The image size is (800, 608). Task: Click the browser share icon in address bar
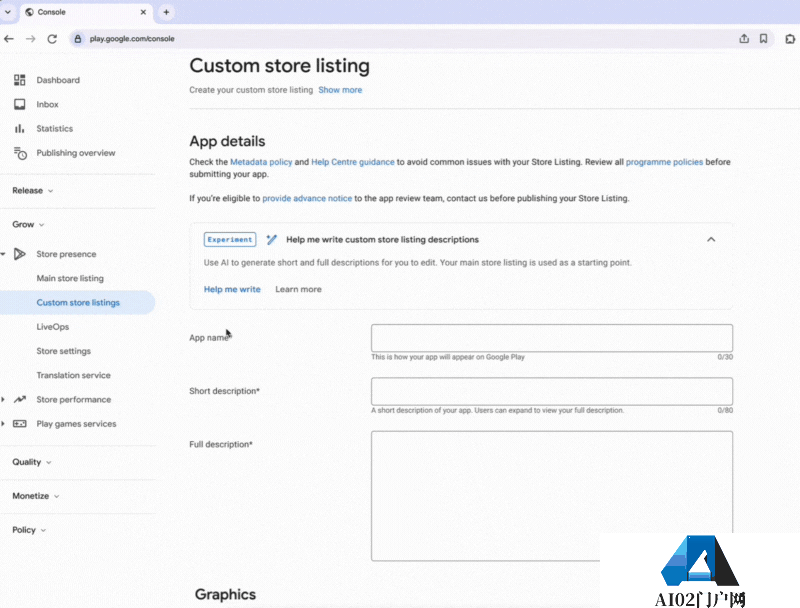click(x=744, y=39)
